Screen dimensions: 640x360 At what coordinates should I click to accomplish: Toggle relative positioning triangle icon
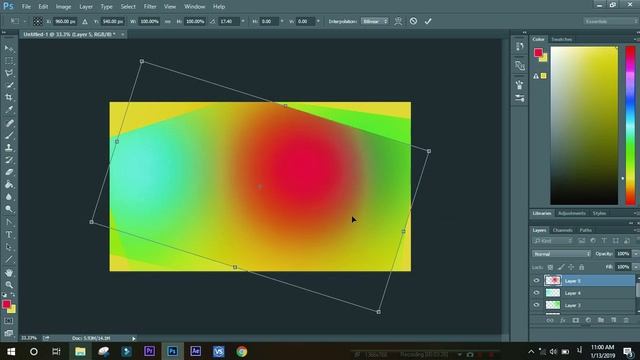pos(85,21)
